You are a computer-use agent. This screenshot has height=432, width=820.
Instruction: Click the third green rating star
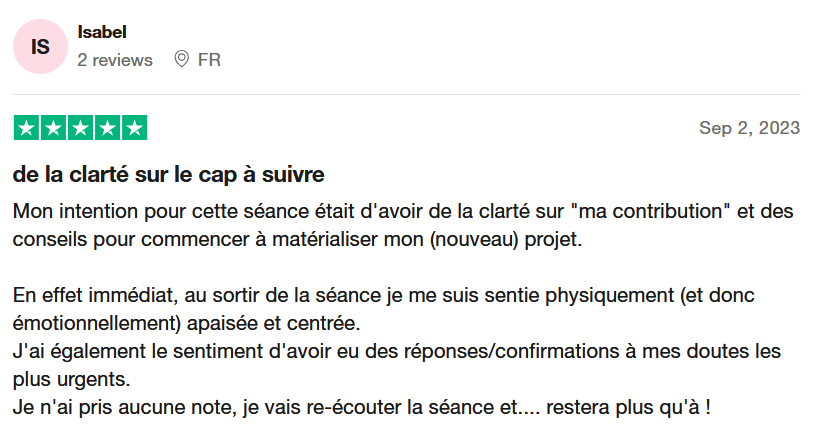80,128
